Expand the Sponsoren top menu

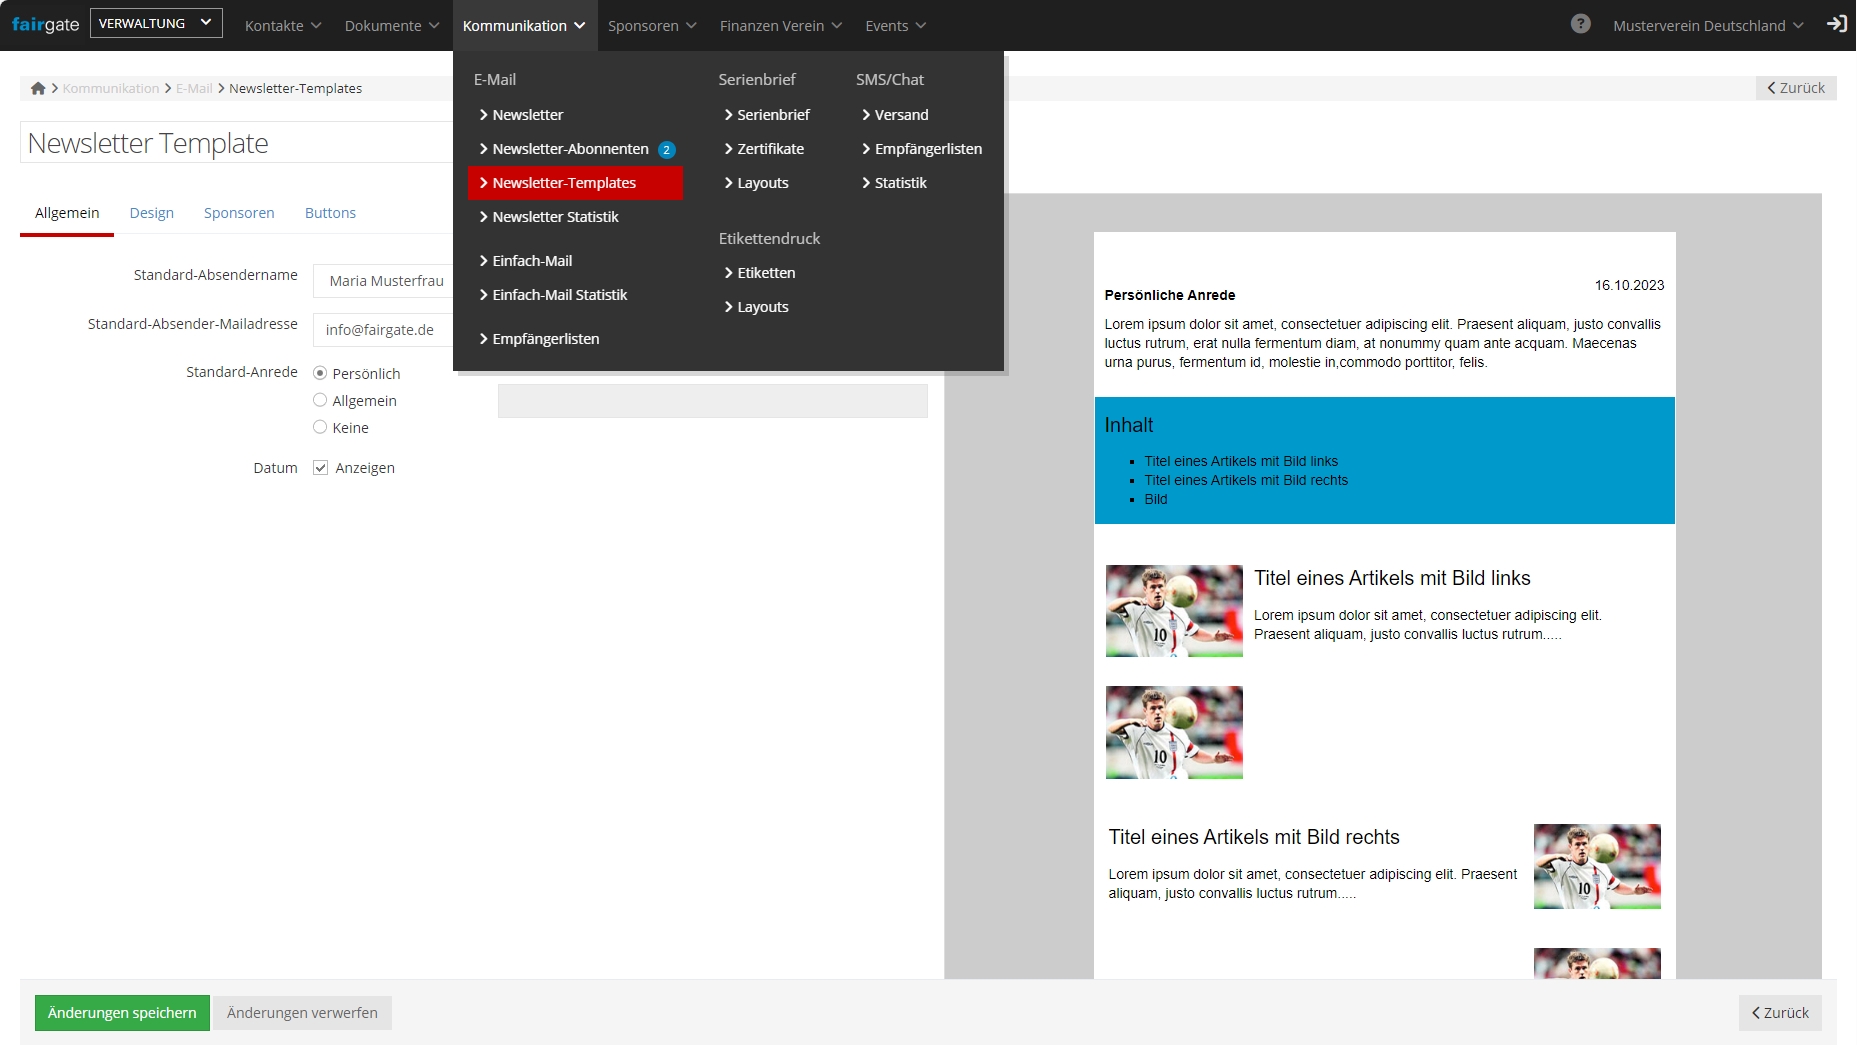tap(652, 26)
